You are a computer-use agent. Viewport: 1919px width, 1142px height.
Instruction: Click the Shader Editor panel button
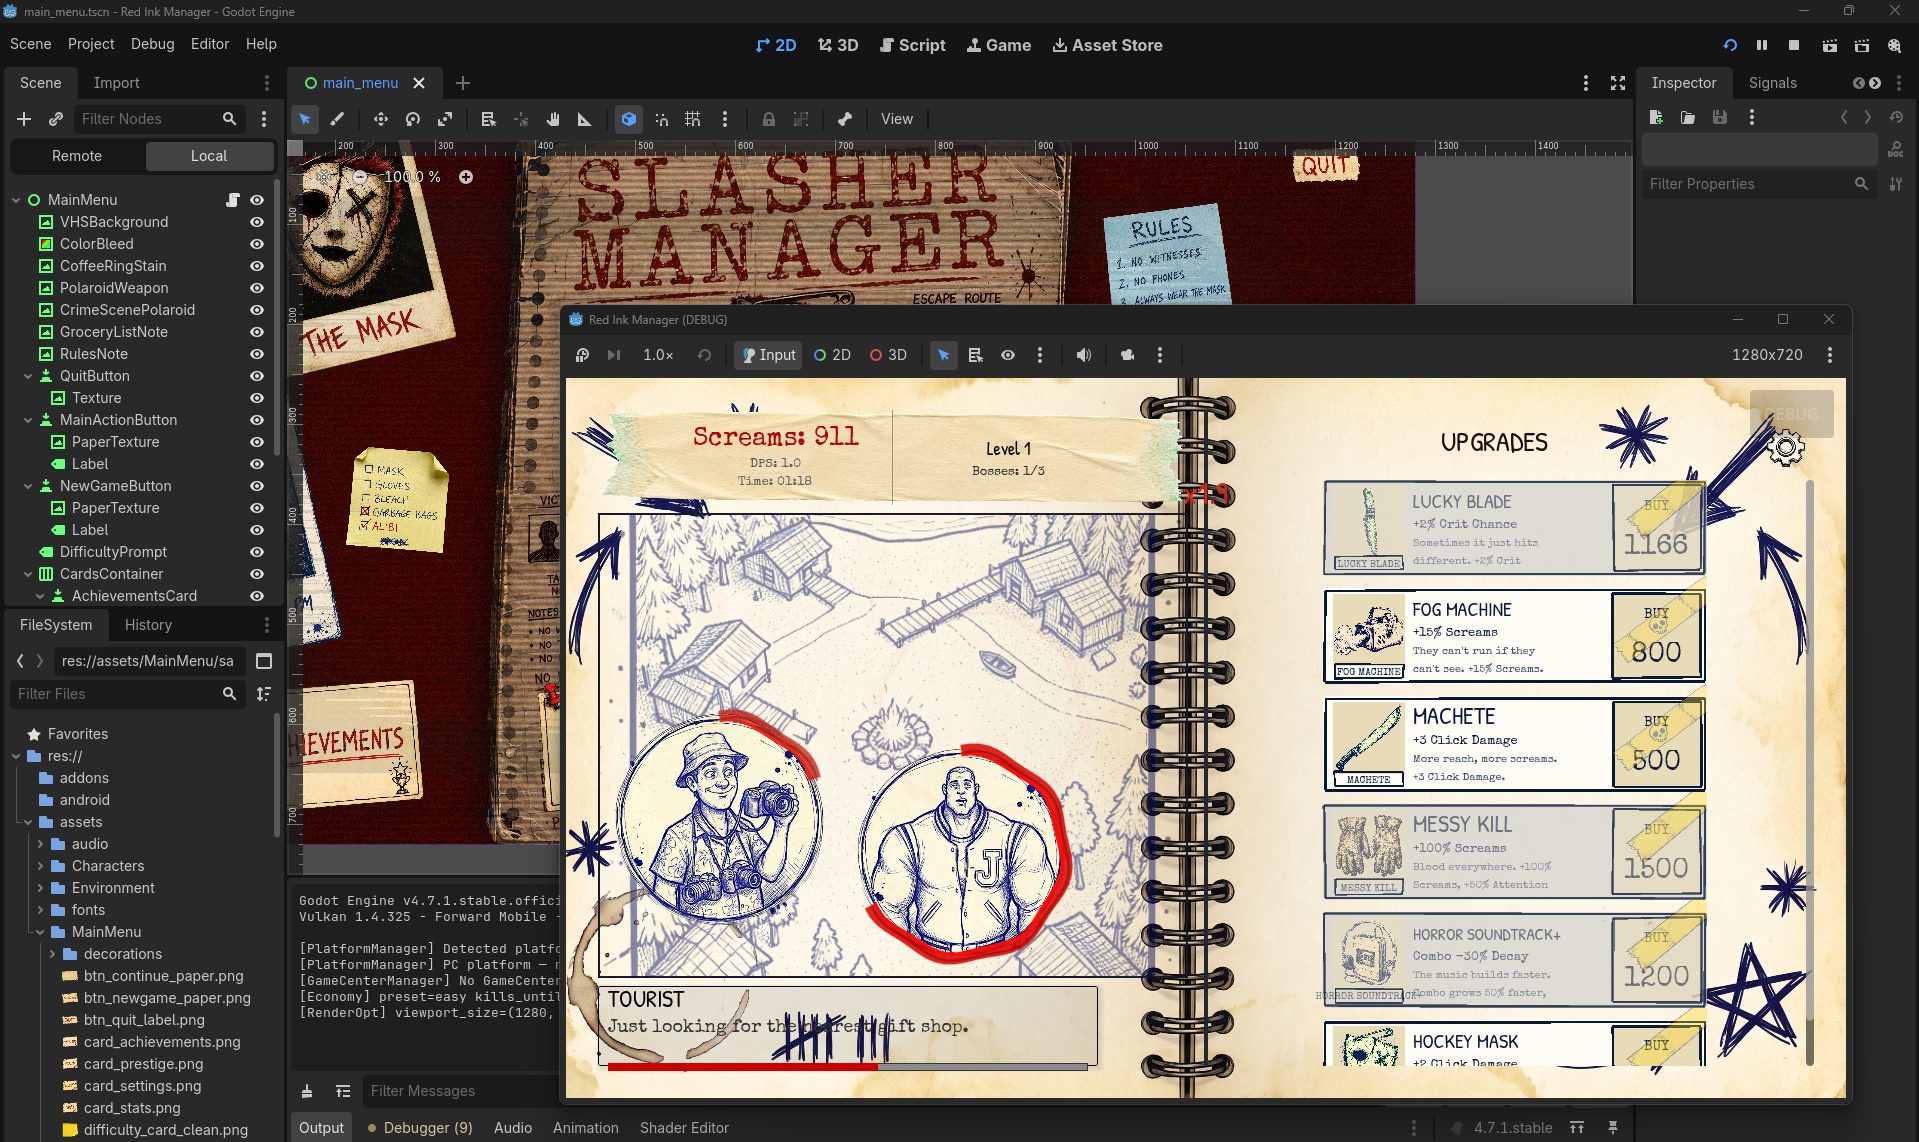[684, 1127]
